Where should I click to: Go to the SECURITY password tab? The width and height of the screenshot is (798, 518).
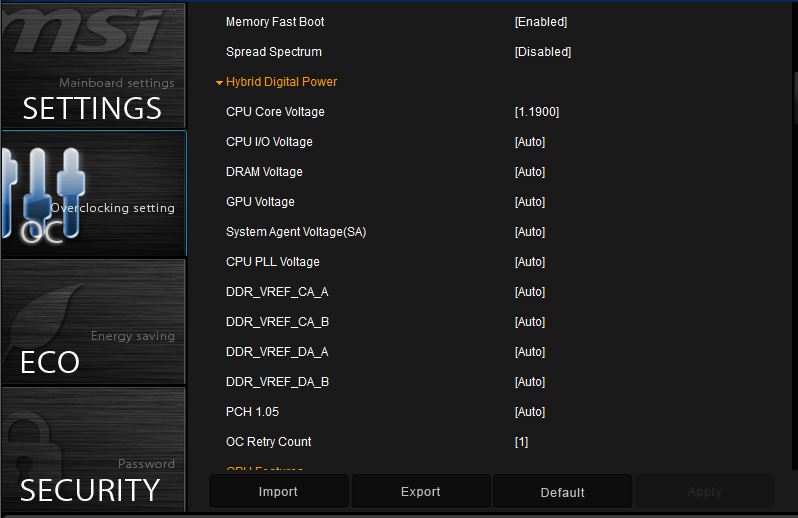[93, 449]
